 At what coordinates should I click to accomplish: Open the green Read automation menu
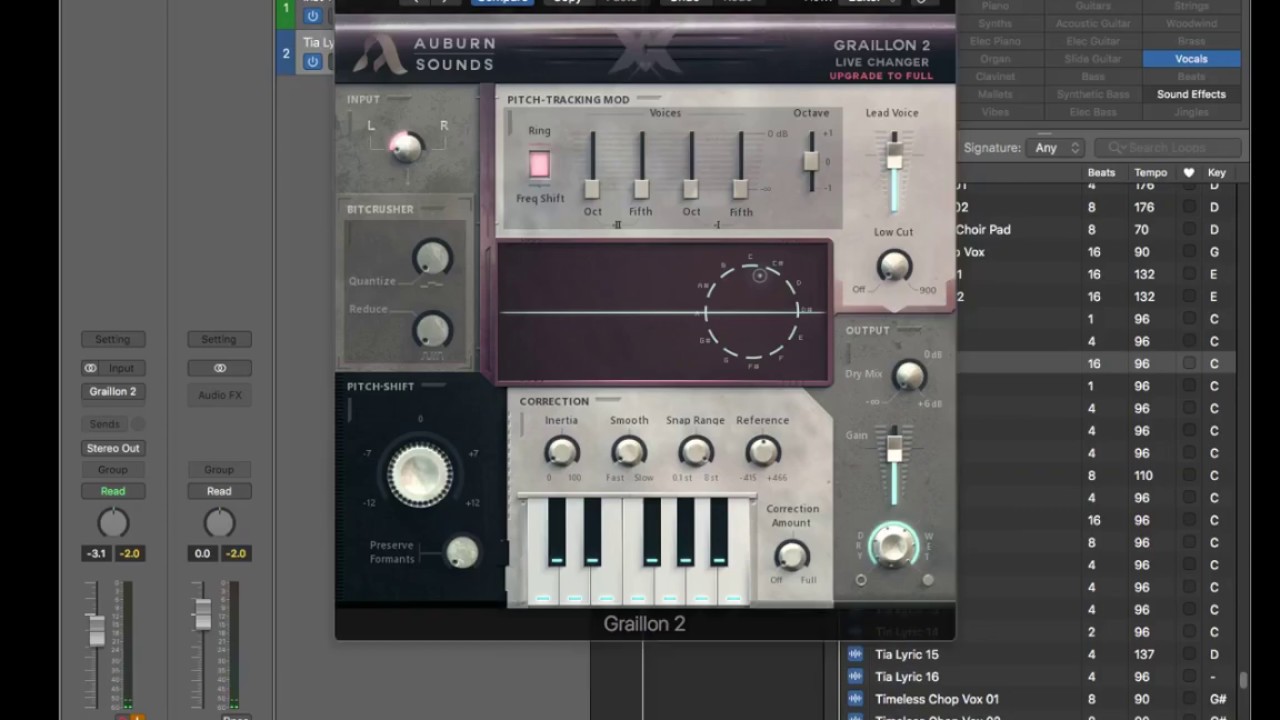click(113, 491)
